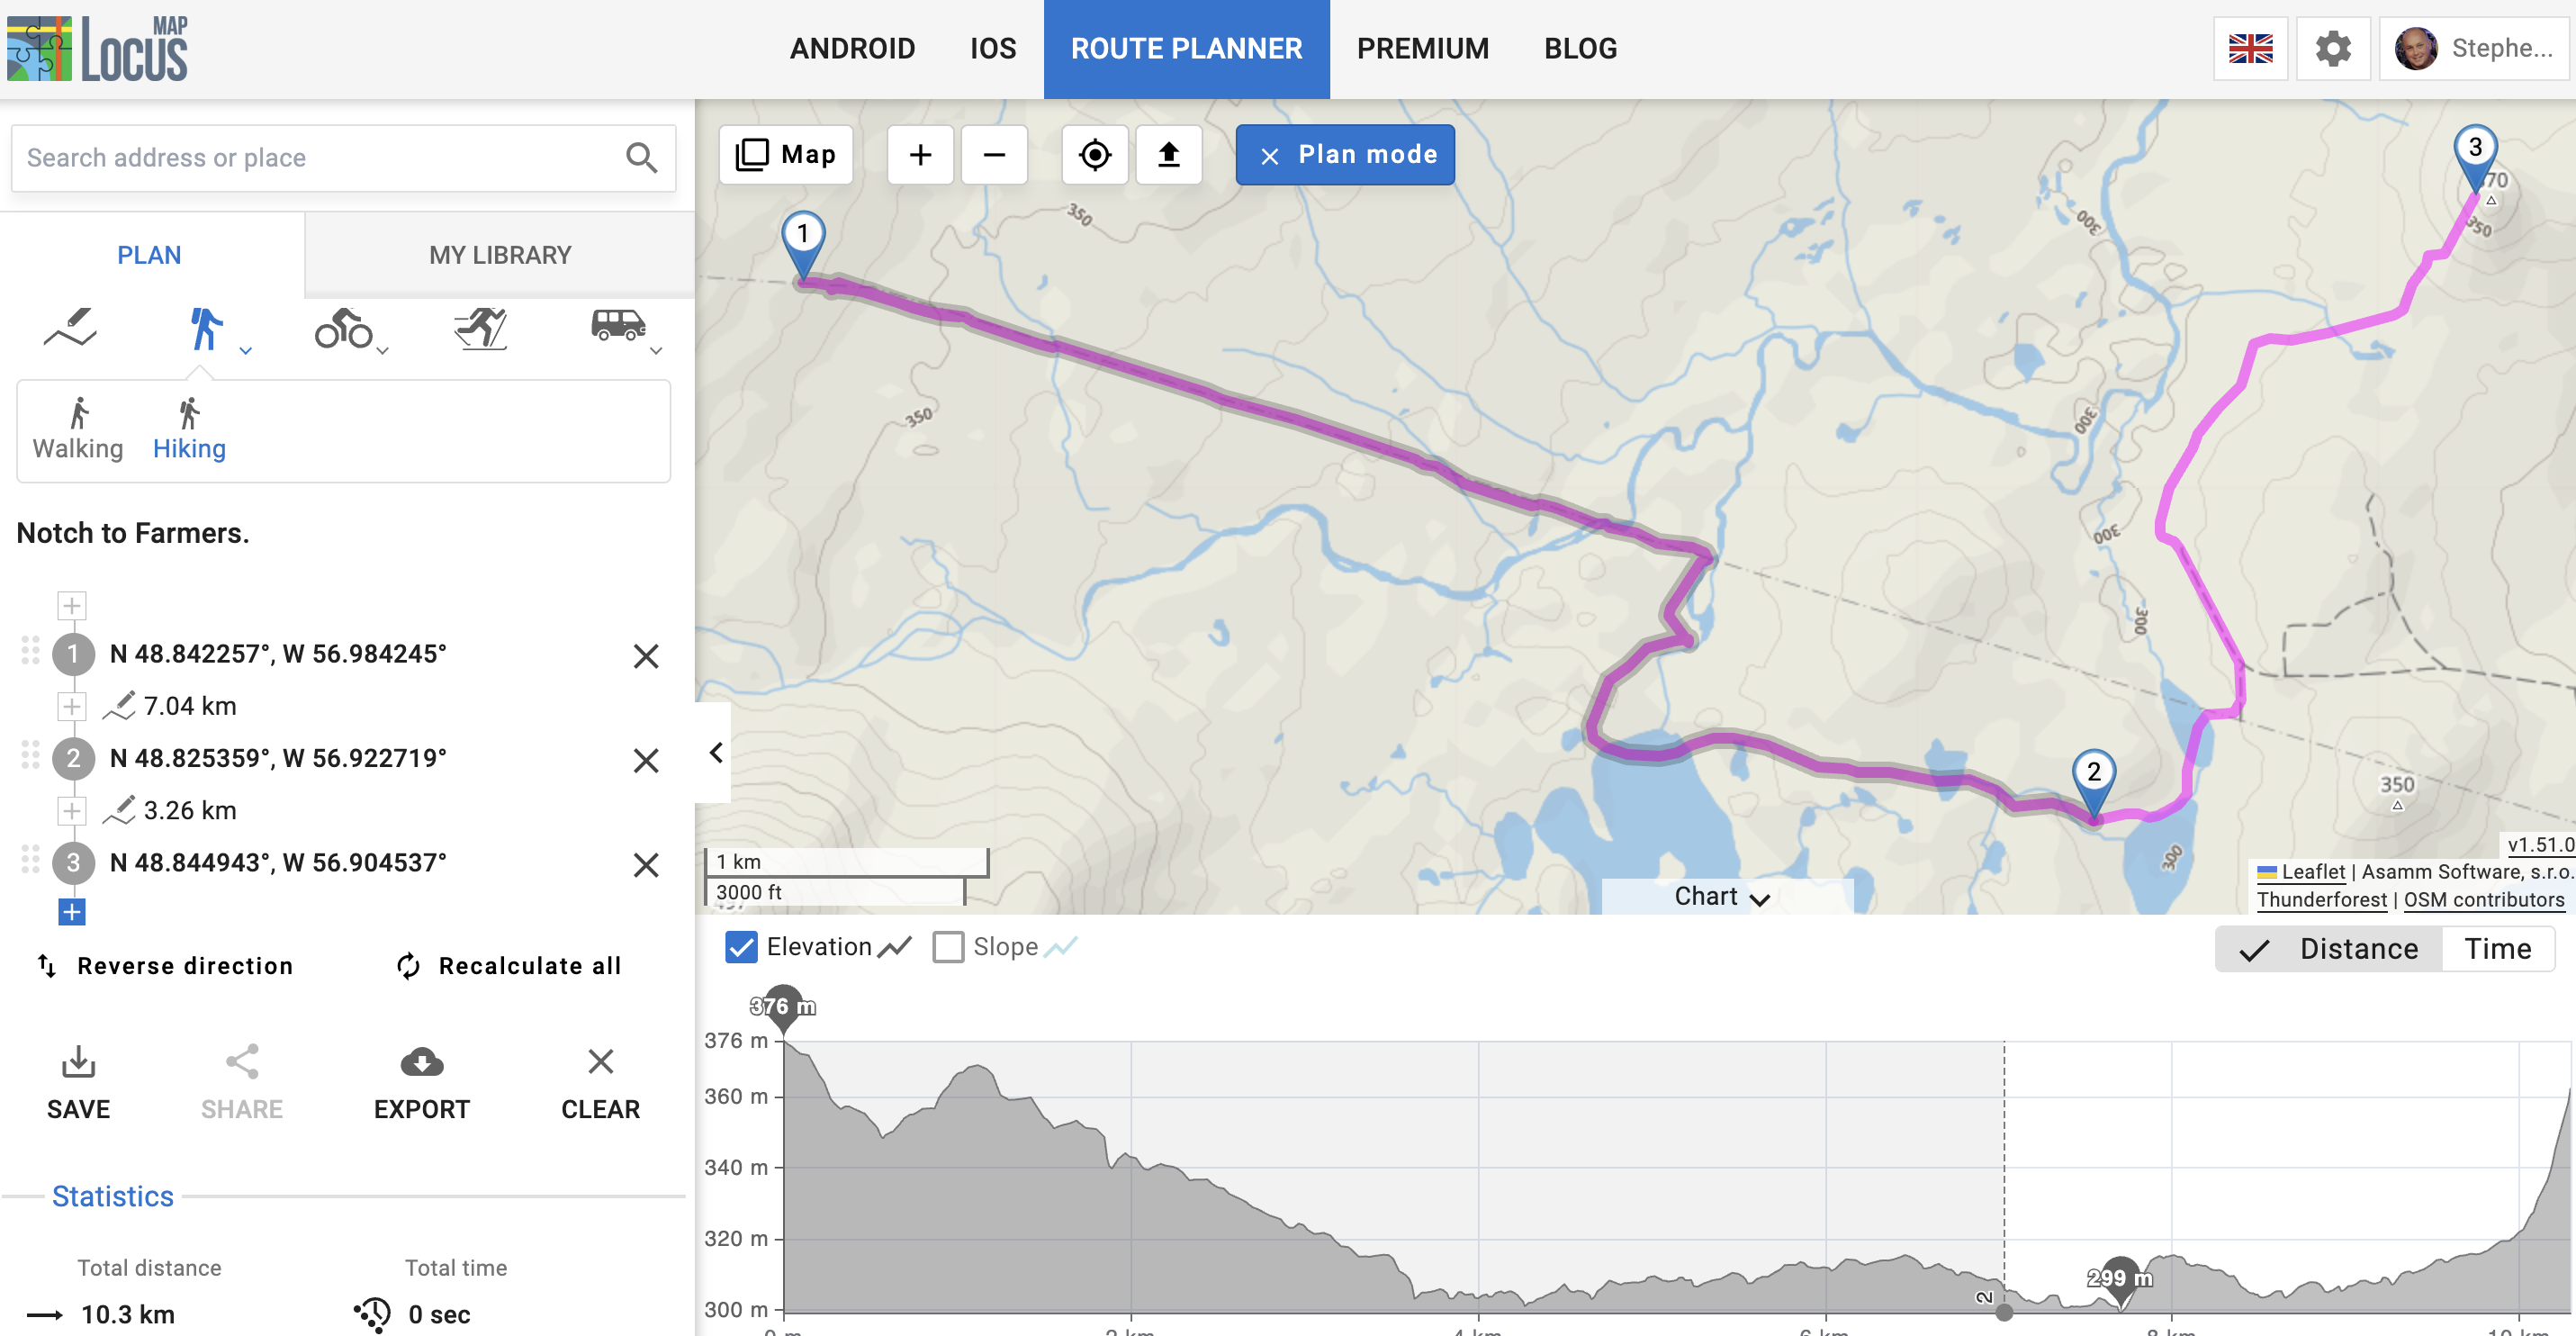Expand the car vehicle profile dropdown
Viewport: 2576px width, 1336px height.
coord(656,351)
